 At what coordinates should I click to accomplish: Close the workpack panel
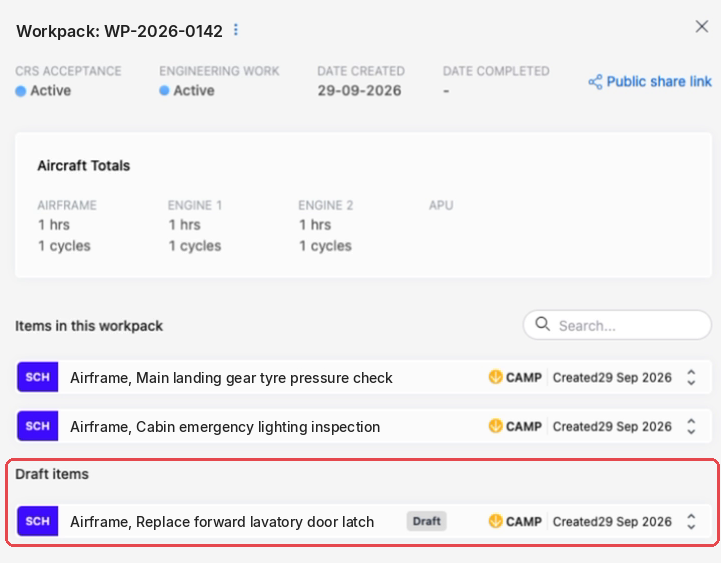[x=702, y=27]
